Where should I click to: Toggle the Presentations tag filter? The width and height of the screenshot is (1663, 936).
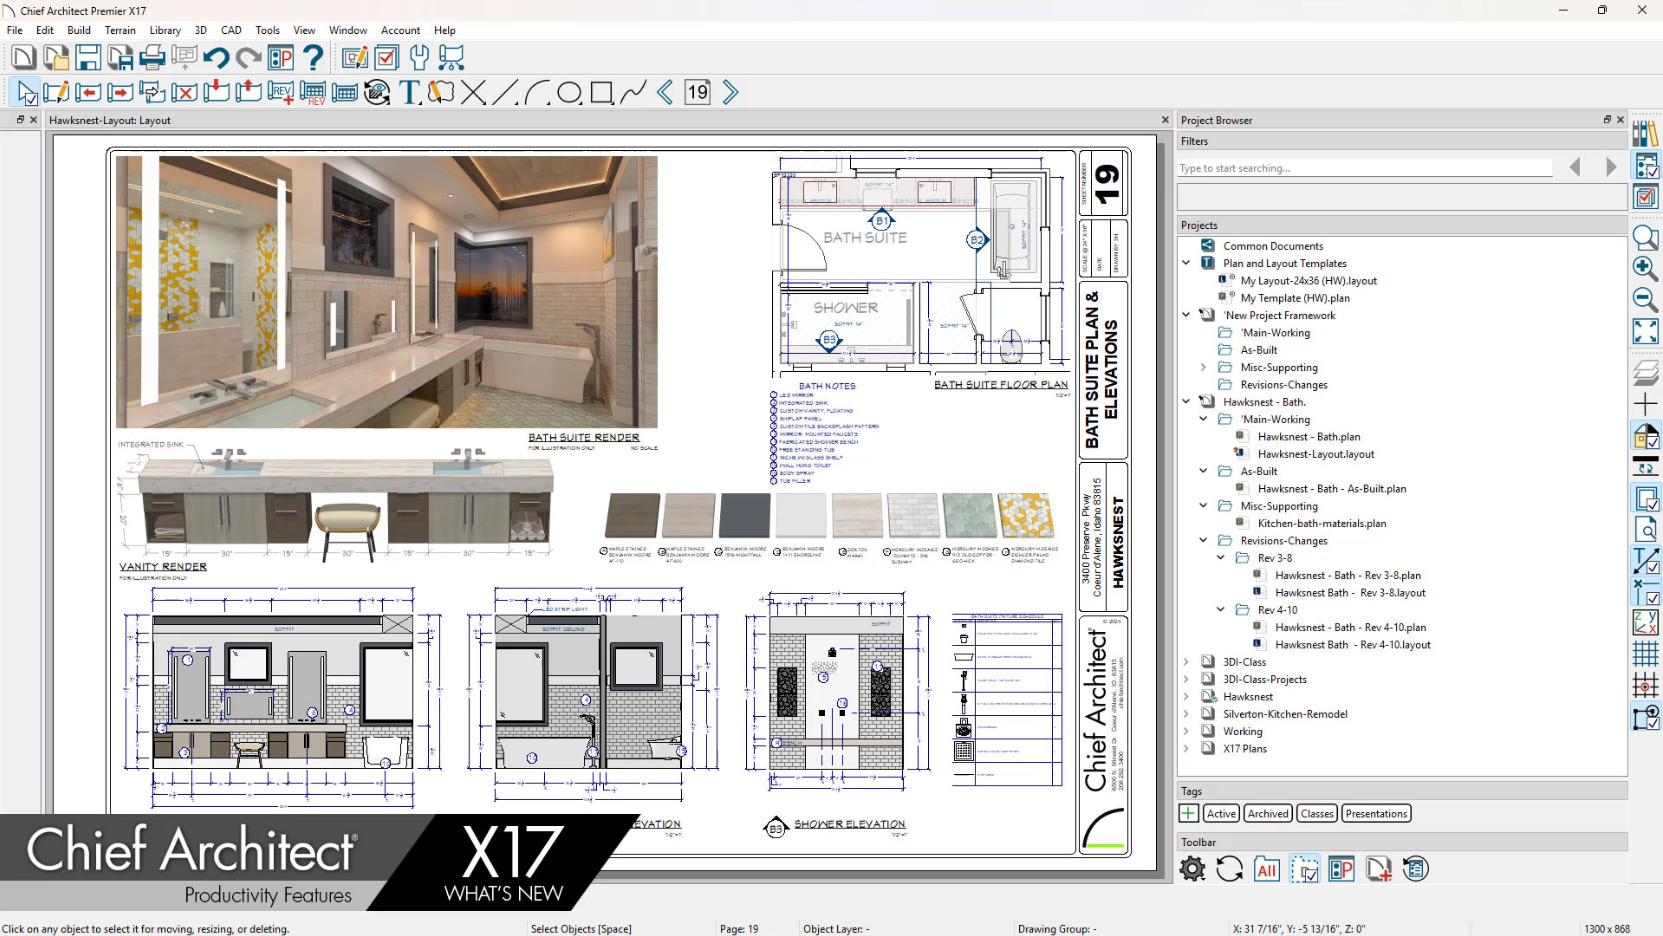[x=1376, y=814]
